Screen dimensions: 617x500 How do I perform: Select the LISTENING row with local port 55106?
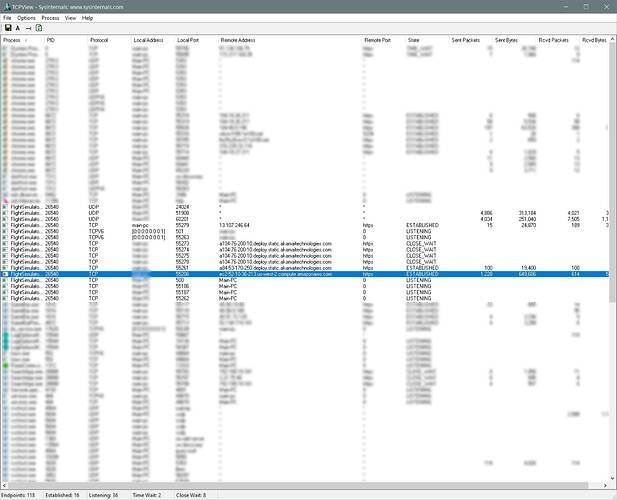coord(305,286)
